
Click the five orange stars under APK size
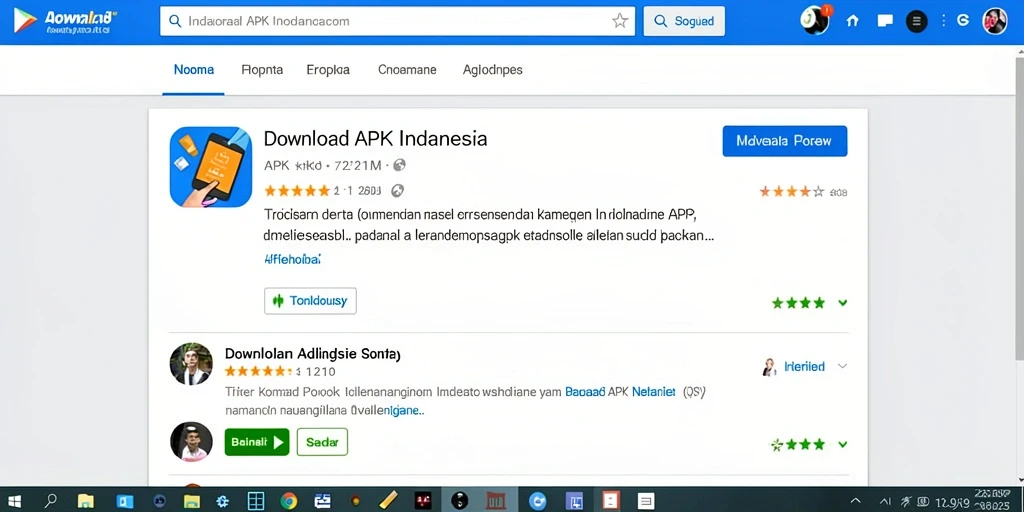pos(297,191)
